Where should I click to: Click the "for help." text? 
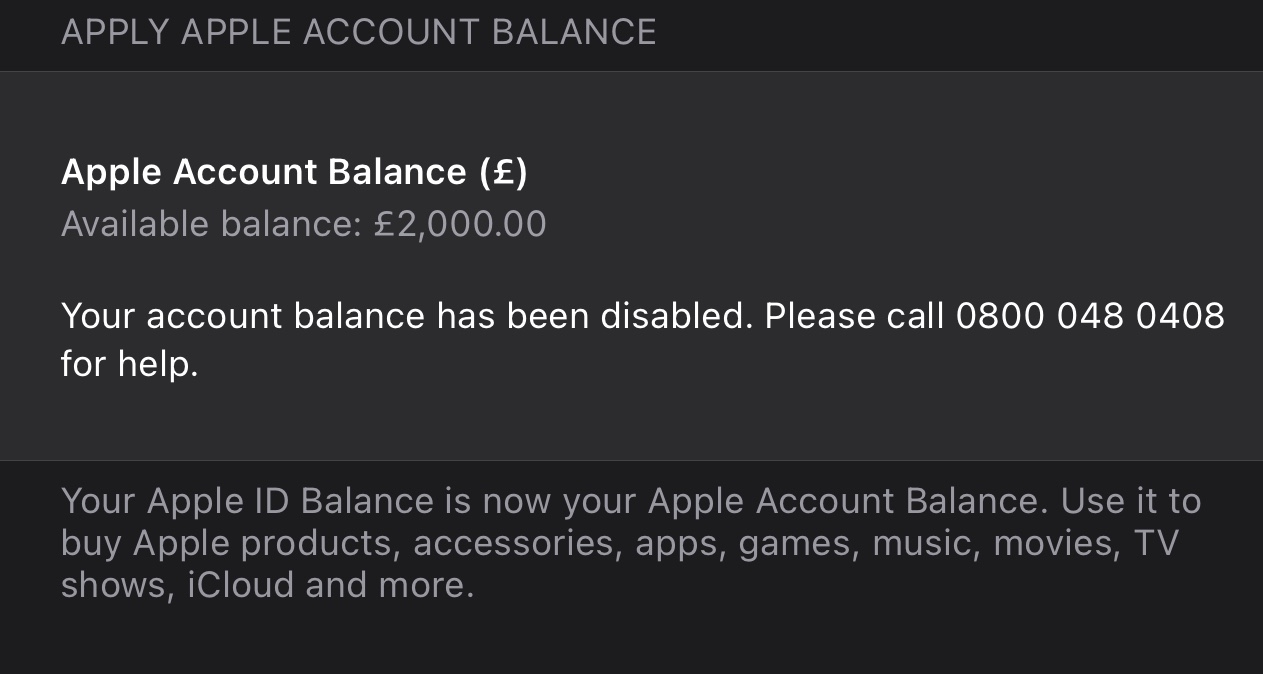click(x=130, y=362)
